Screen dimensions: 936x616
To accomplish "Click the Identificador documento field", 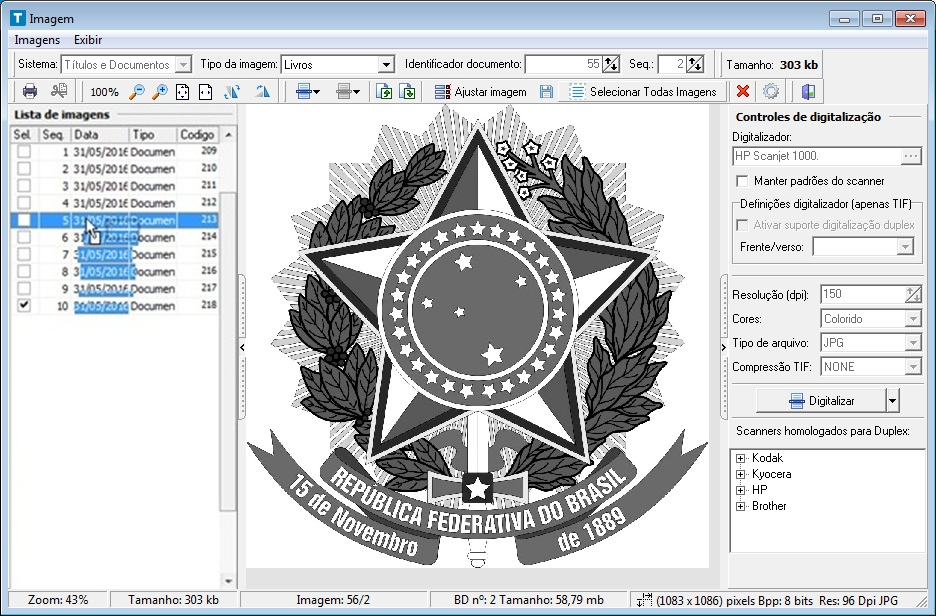I will pyautogui.click(x=563, y=64).
